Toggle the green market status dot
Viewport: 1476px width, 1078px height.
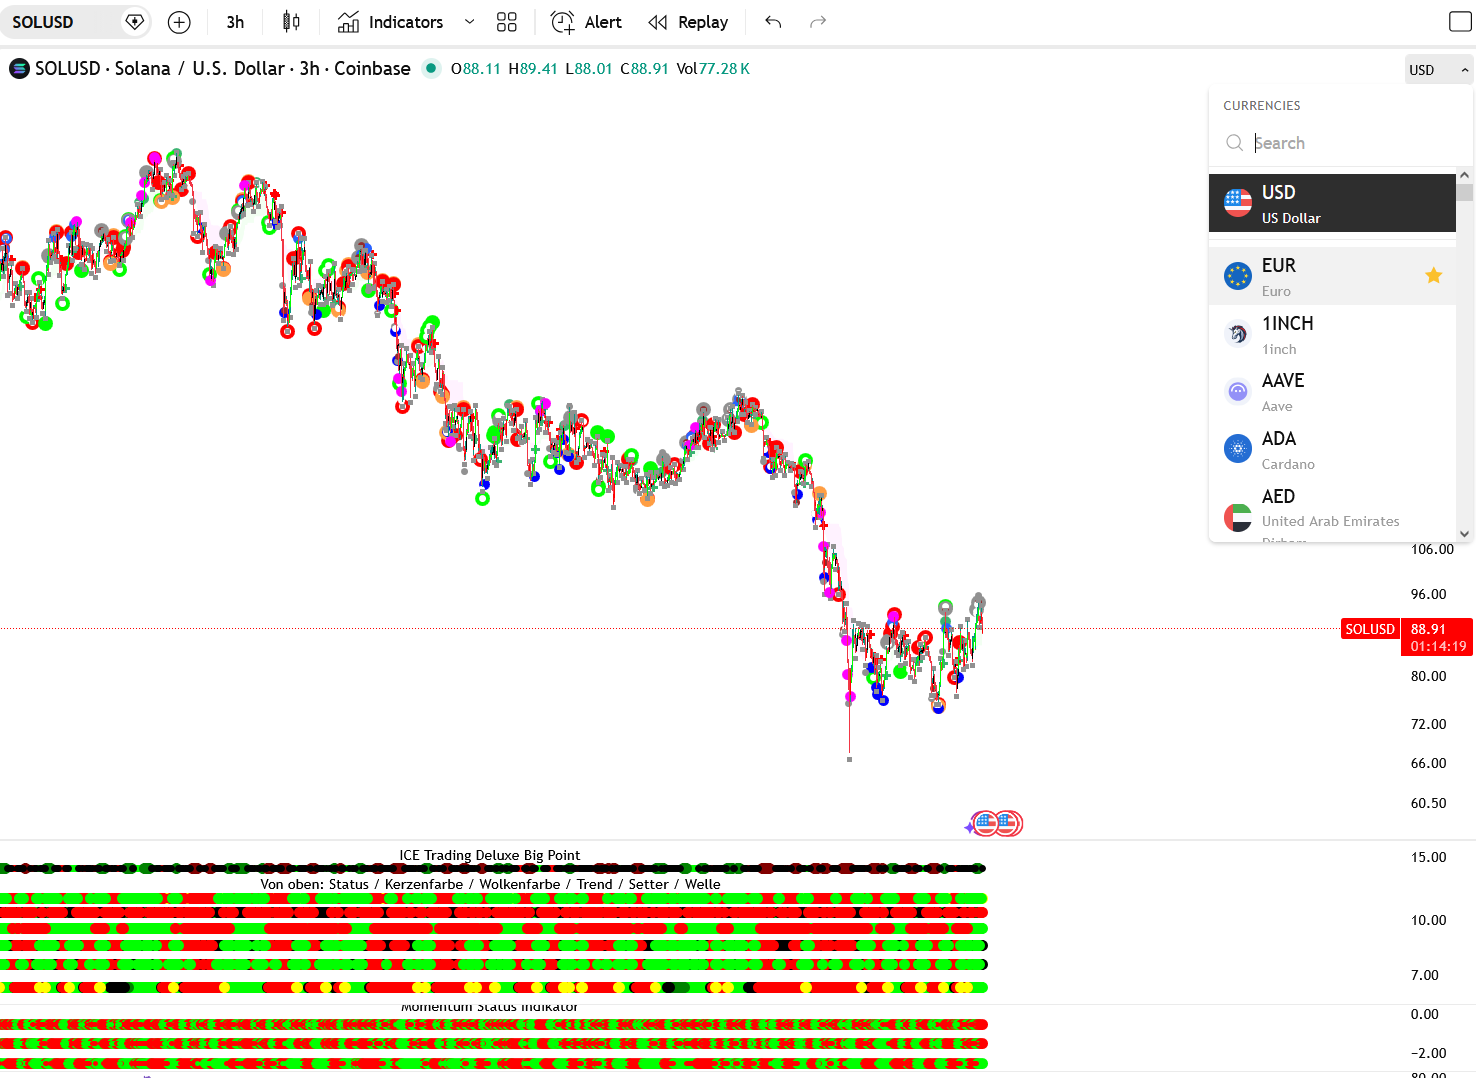(430, 68)
